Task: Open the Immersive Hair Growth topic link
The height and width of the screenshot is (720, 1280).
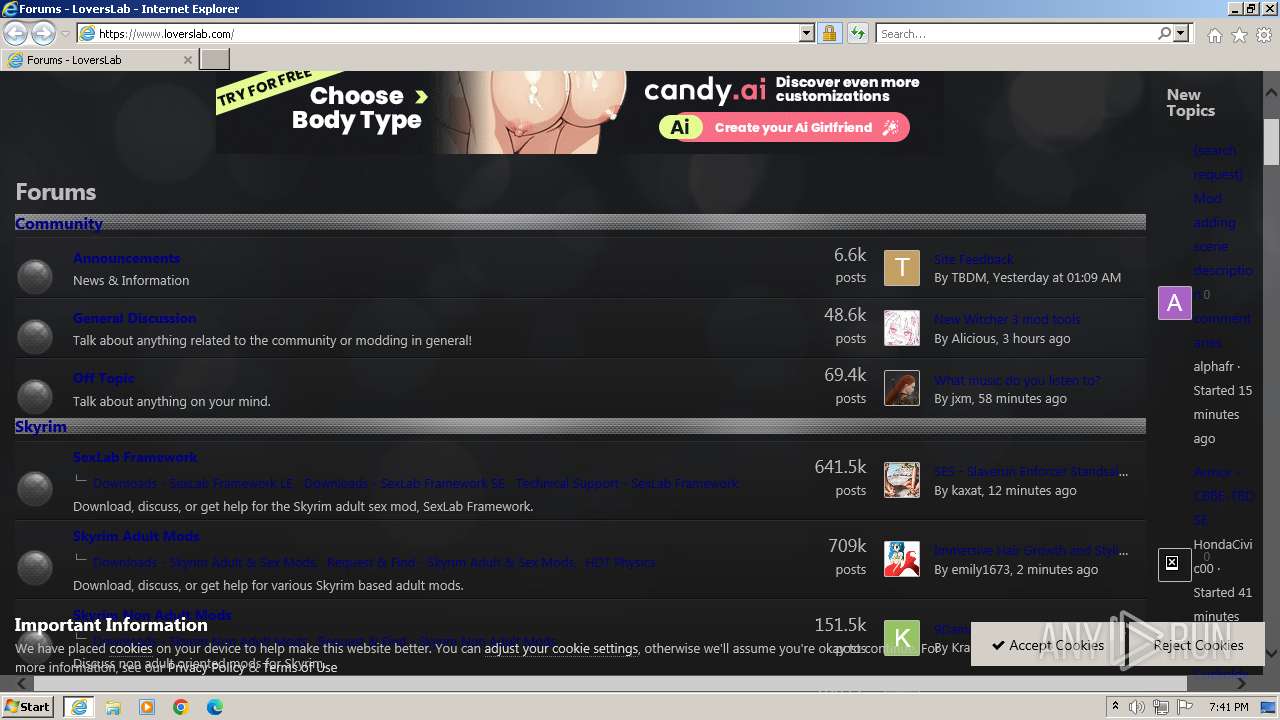Action: coord(1031,550)
